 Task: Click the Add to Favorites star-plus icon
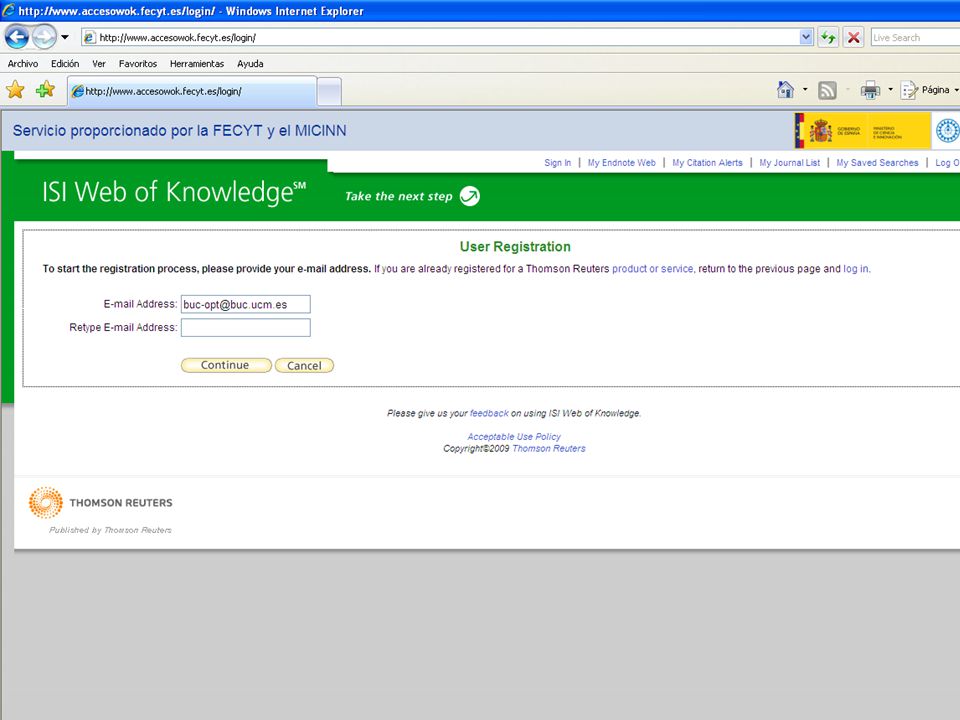45,90
